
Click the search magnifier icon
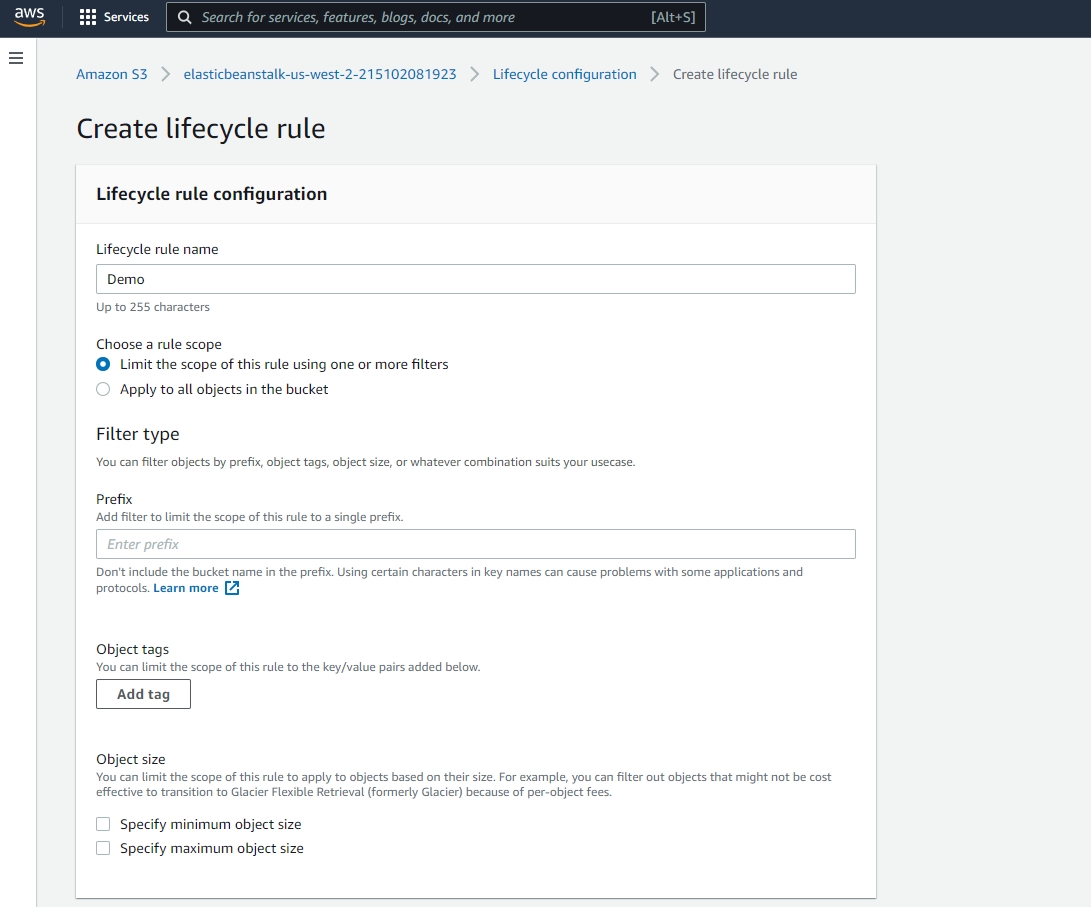pyautogui.click(x=184, y=17)
